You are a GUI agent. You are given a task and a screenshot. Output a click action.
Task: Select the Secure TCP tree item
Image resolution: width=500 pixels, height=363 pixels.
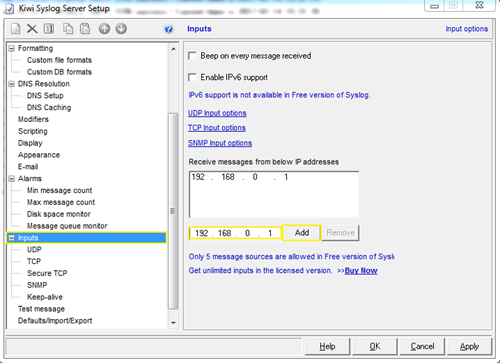(x=47, y=273)
